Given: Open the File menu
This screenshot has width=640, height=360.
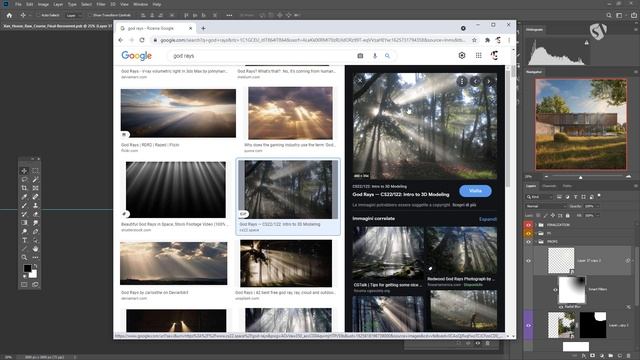Looking at the screenshot, I should [x=18, y=4].
